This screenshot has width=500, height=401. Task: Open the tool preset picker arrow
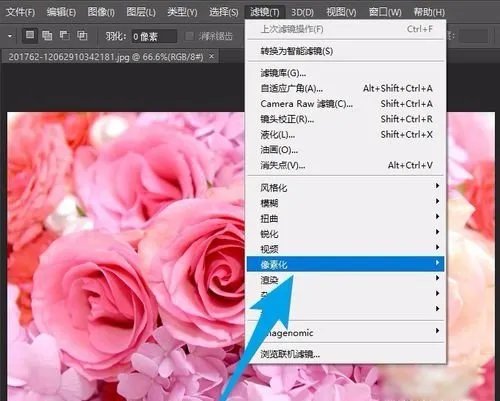10,36
